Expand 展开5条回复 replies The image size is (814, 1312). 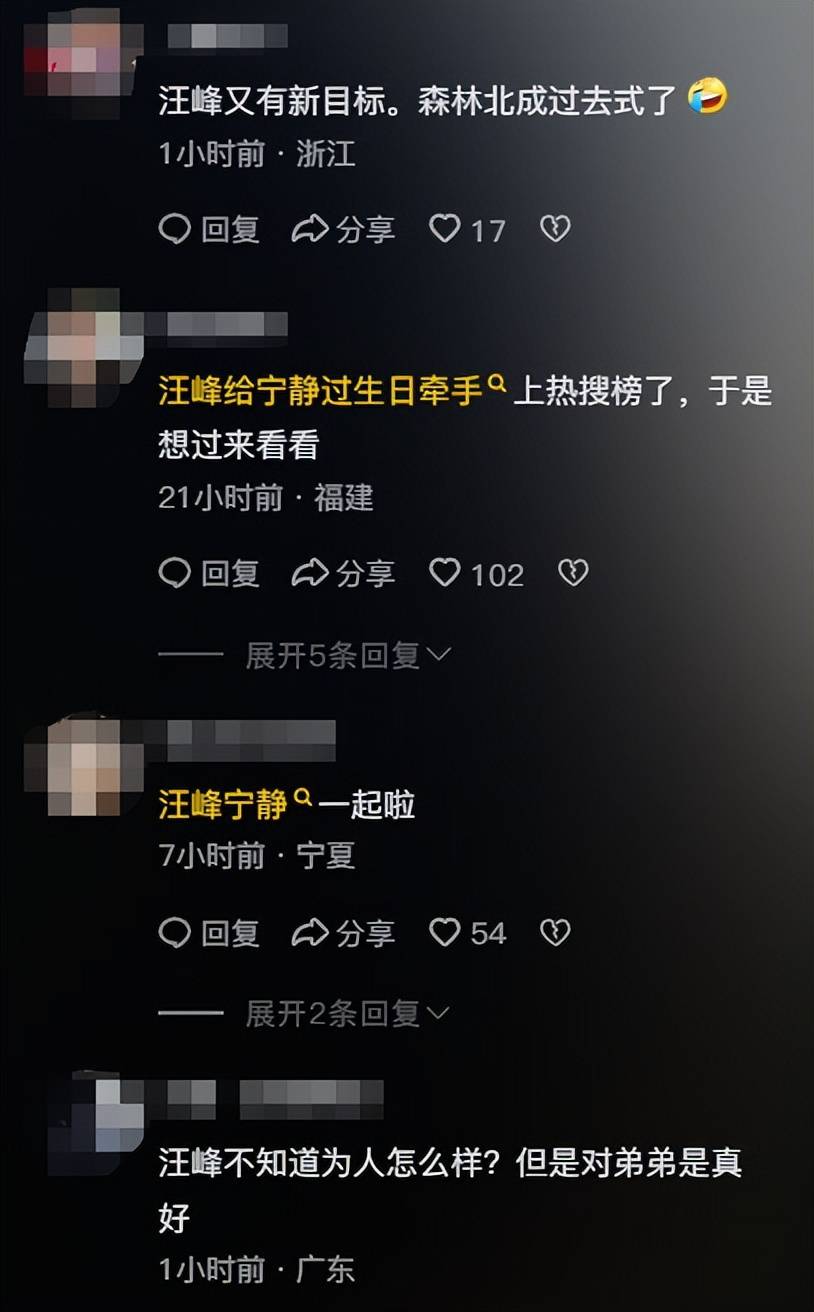tap(349, 655)
